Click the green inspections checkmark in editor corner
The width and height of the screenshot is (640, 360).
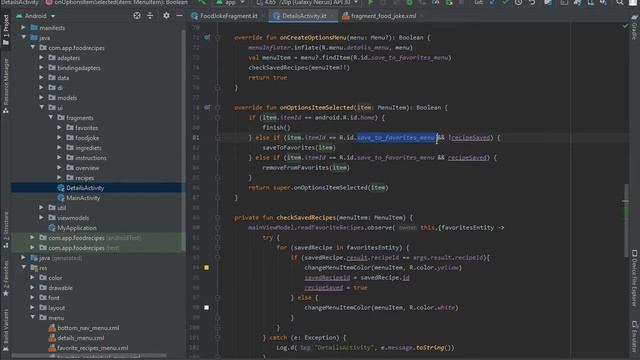point(625,26)
